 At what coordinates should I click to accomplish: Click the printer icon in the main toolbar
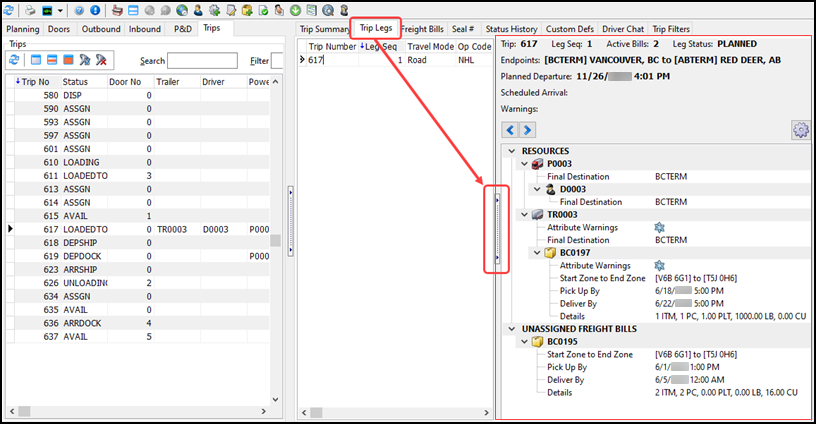31,10
